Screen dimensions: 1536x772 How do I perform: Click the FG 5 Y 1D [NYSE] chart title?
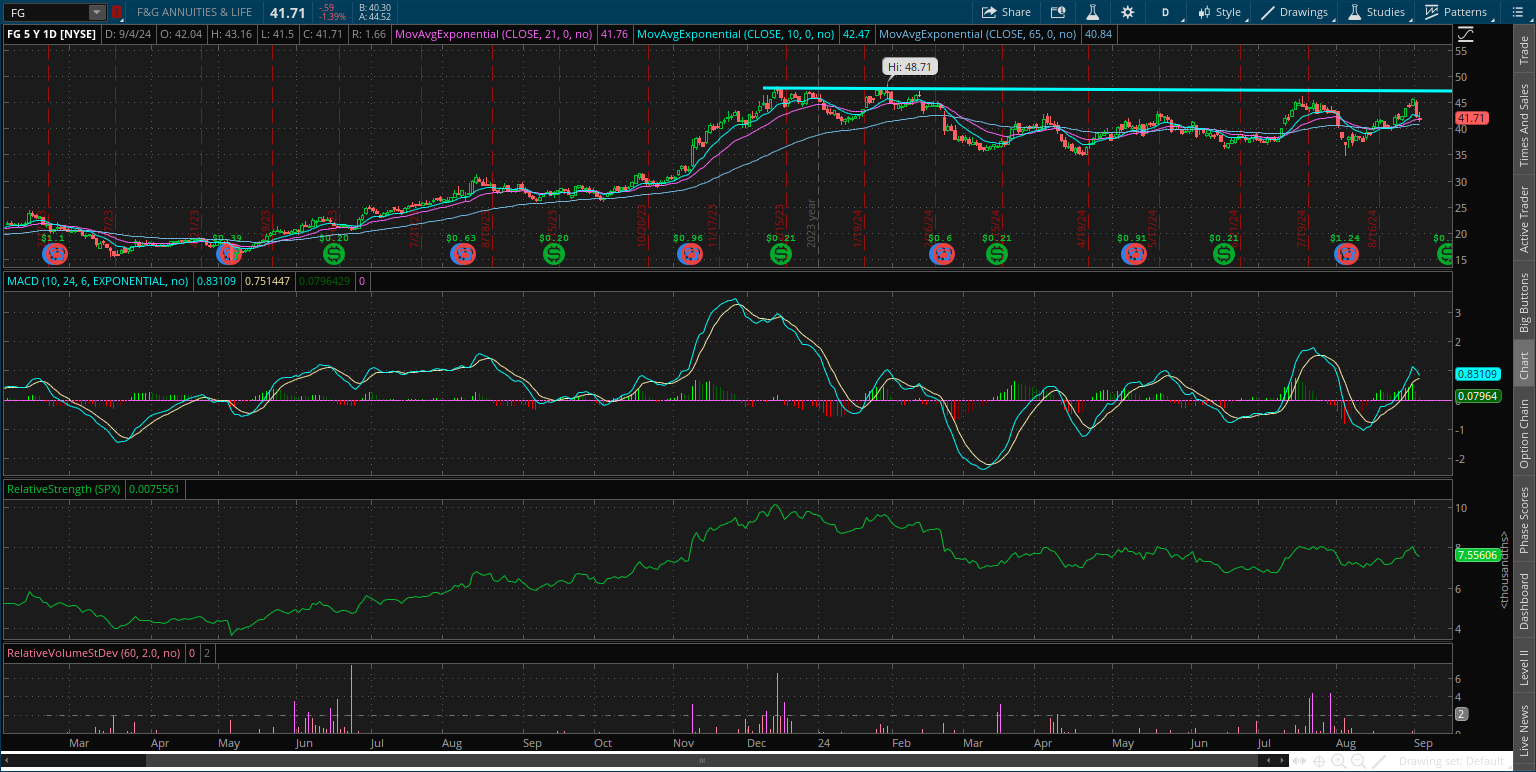tap(50, 34)
